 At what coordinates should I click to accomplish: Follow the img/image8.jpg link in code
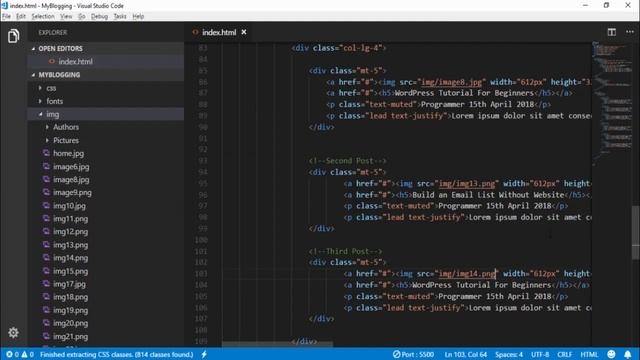451,82
